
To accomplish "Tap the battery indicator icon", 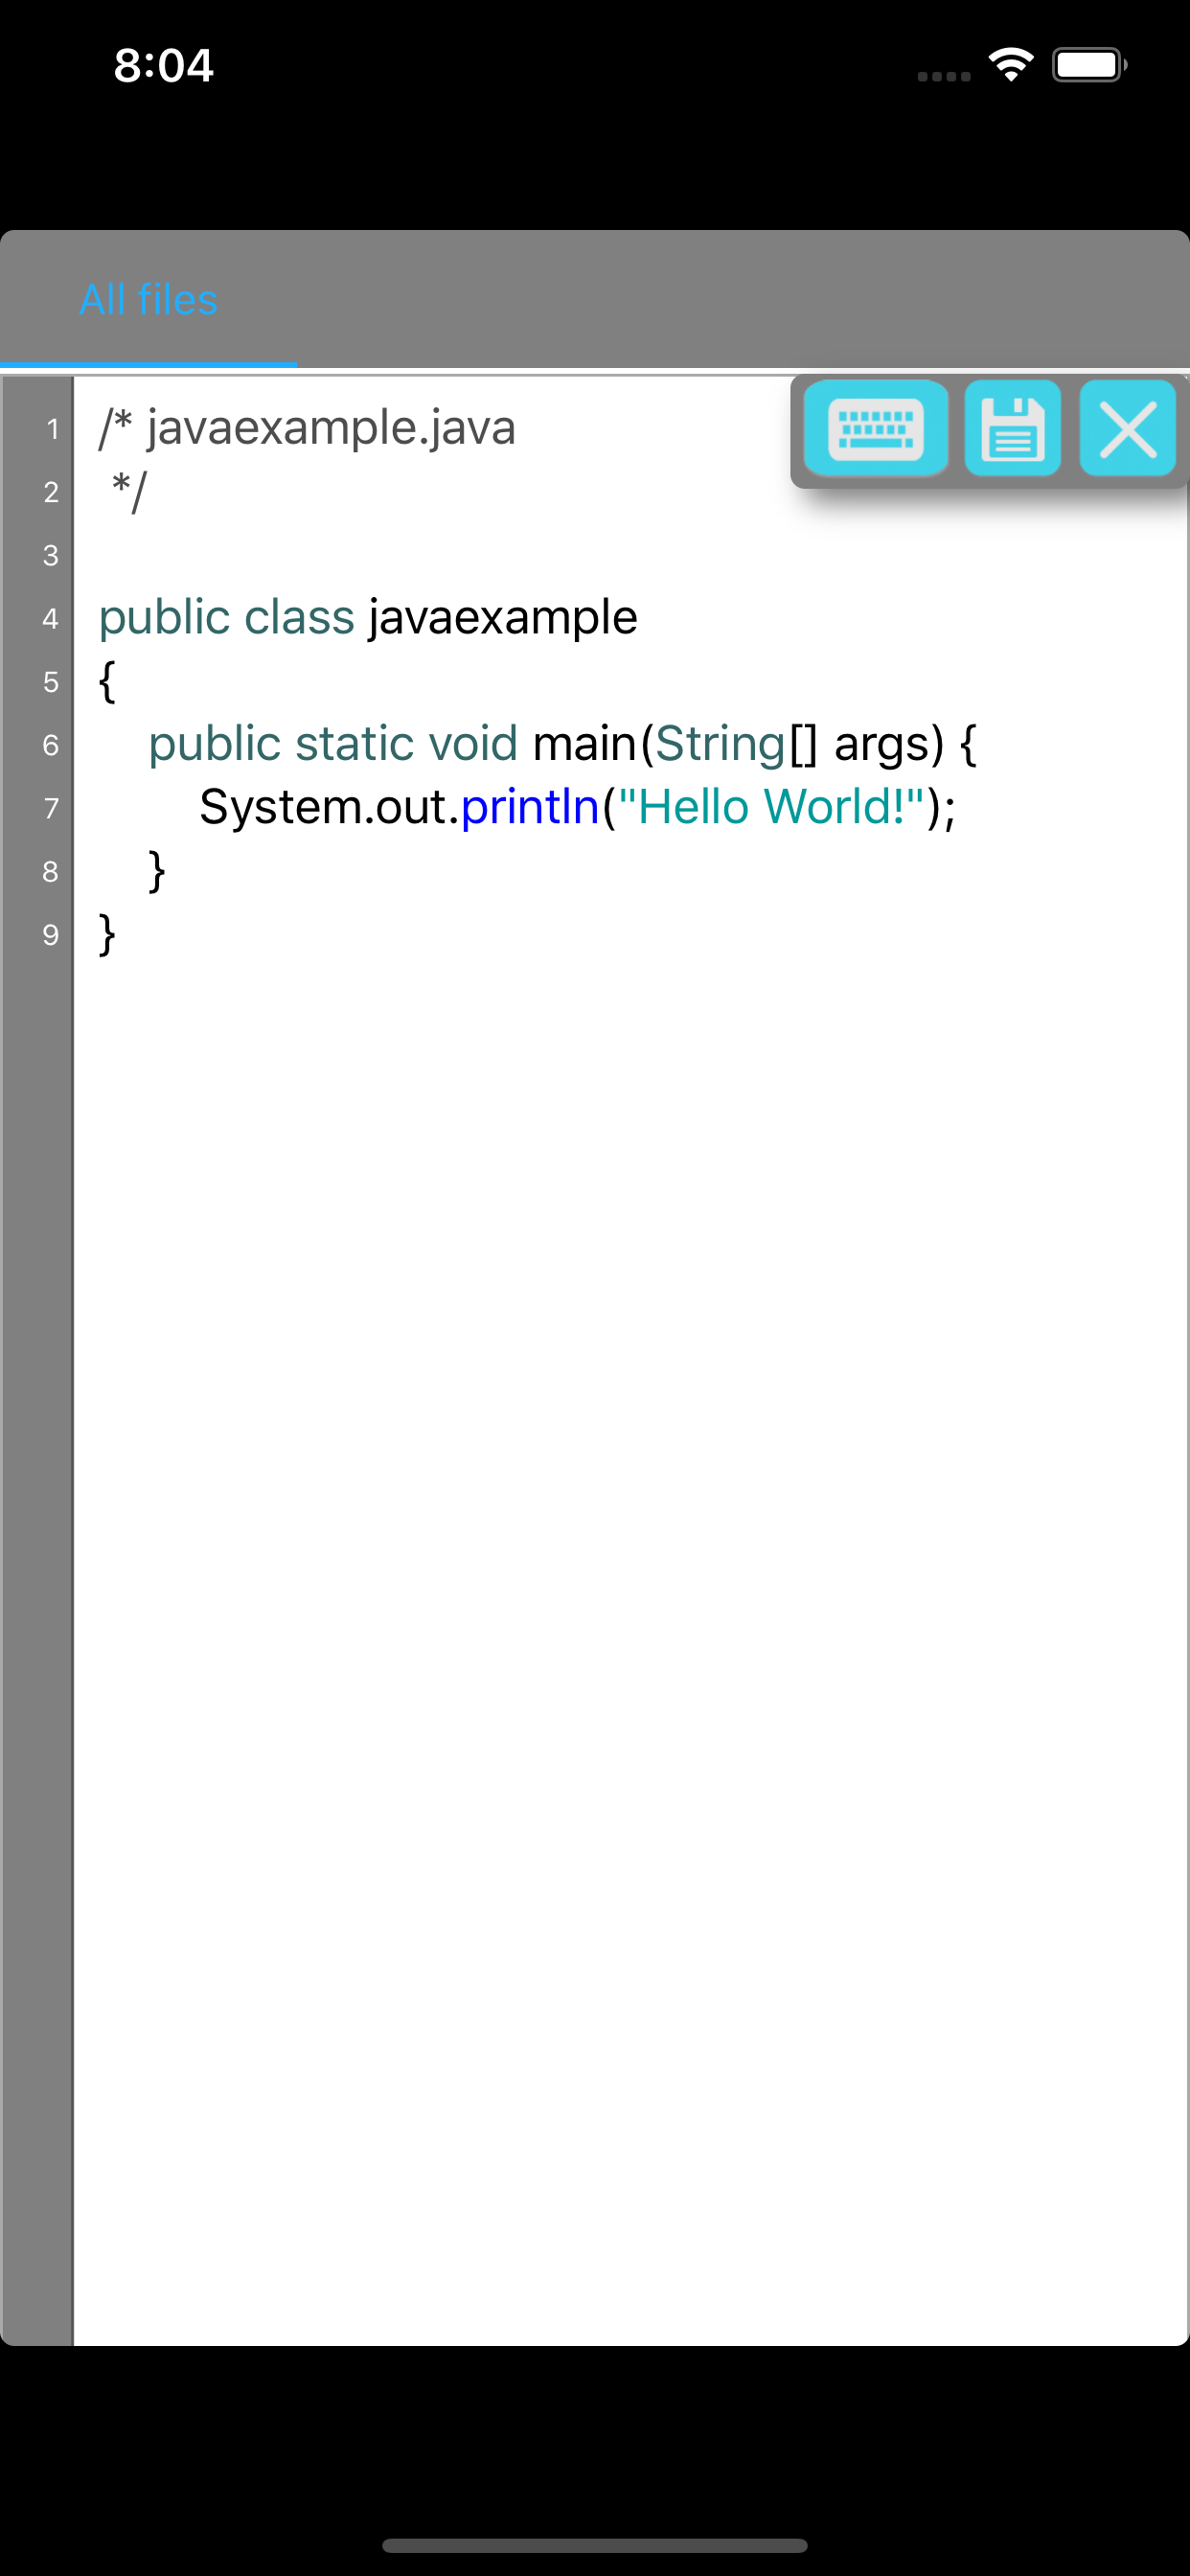I will pyautogui.click(x=1089, y=65).
